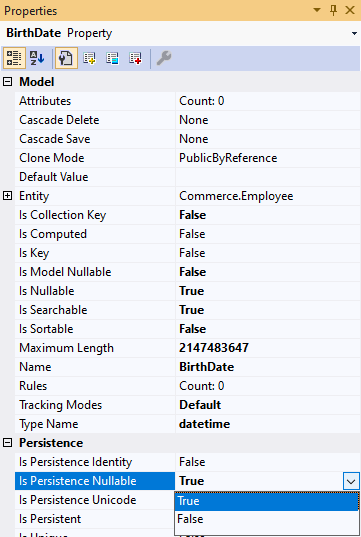
Task: Pin the Properties panel
Action: click(333, 10)
